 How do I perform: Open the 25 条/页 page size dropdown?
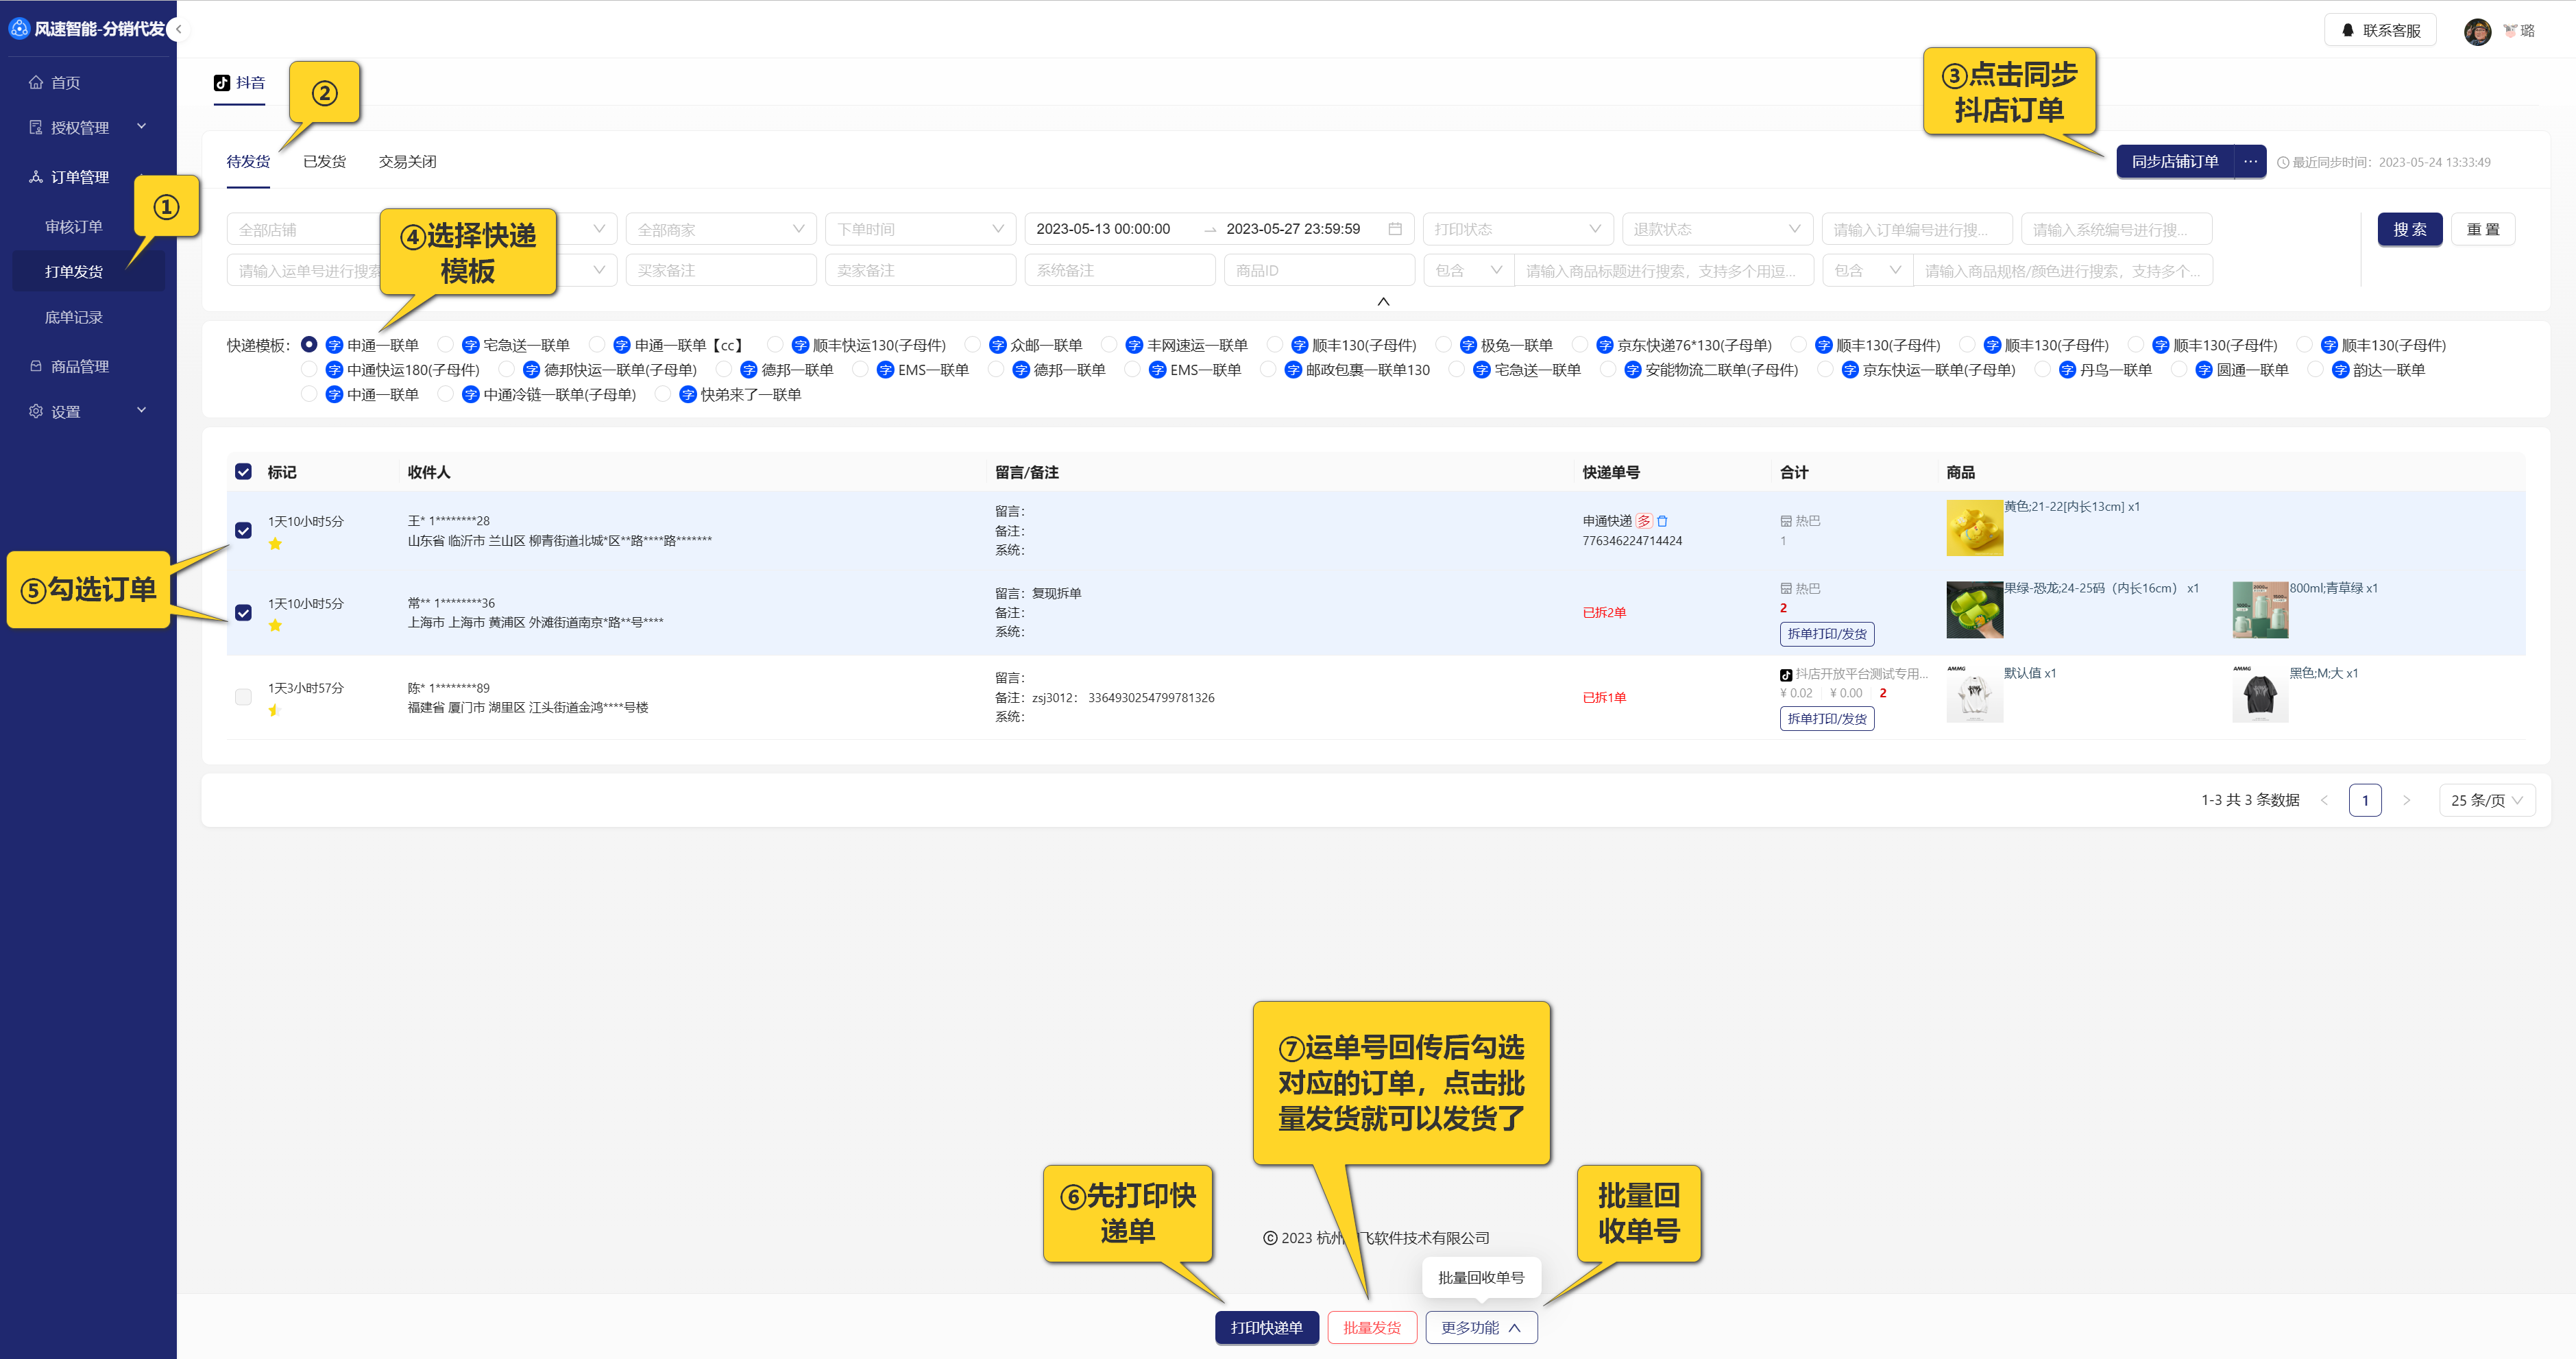tap(2486, 800)
